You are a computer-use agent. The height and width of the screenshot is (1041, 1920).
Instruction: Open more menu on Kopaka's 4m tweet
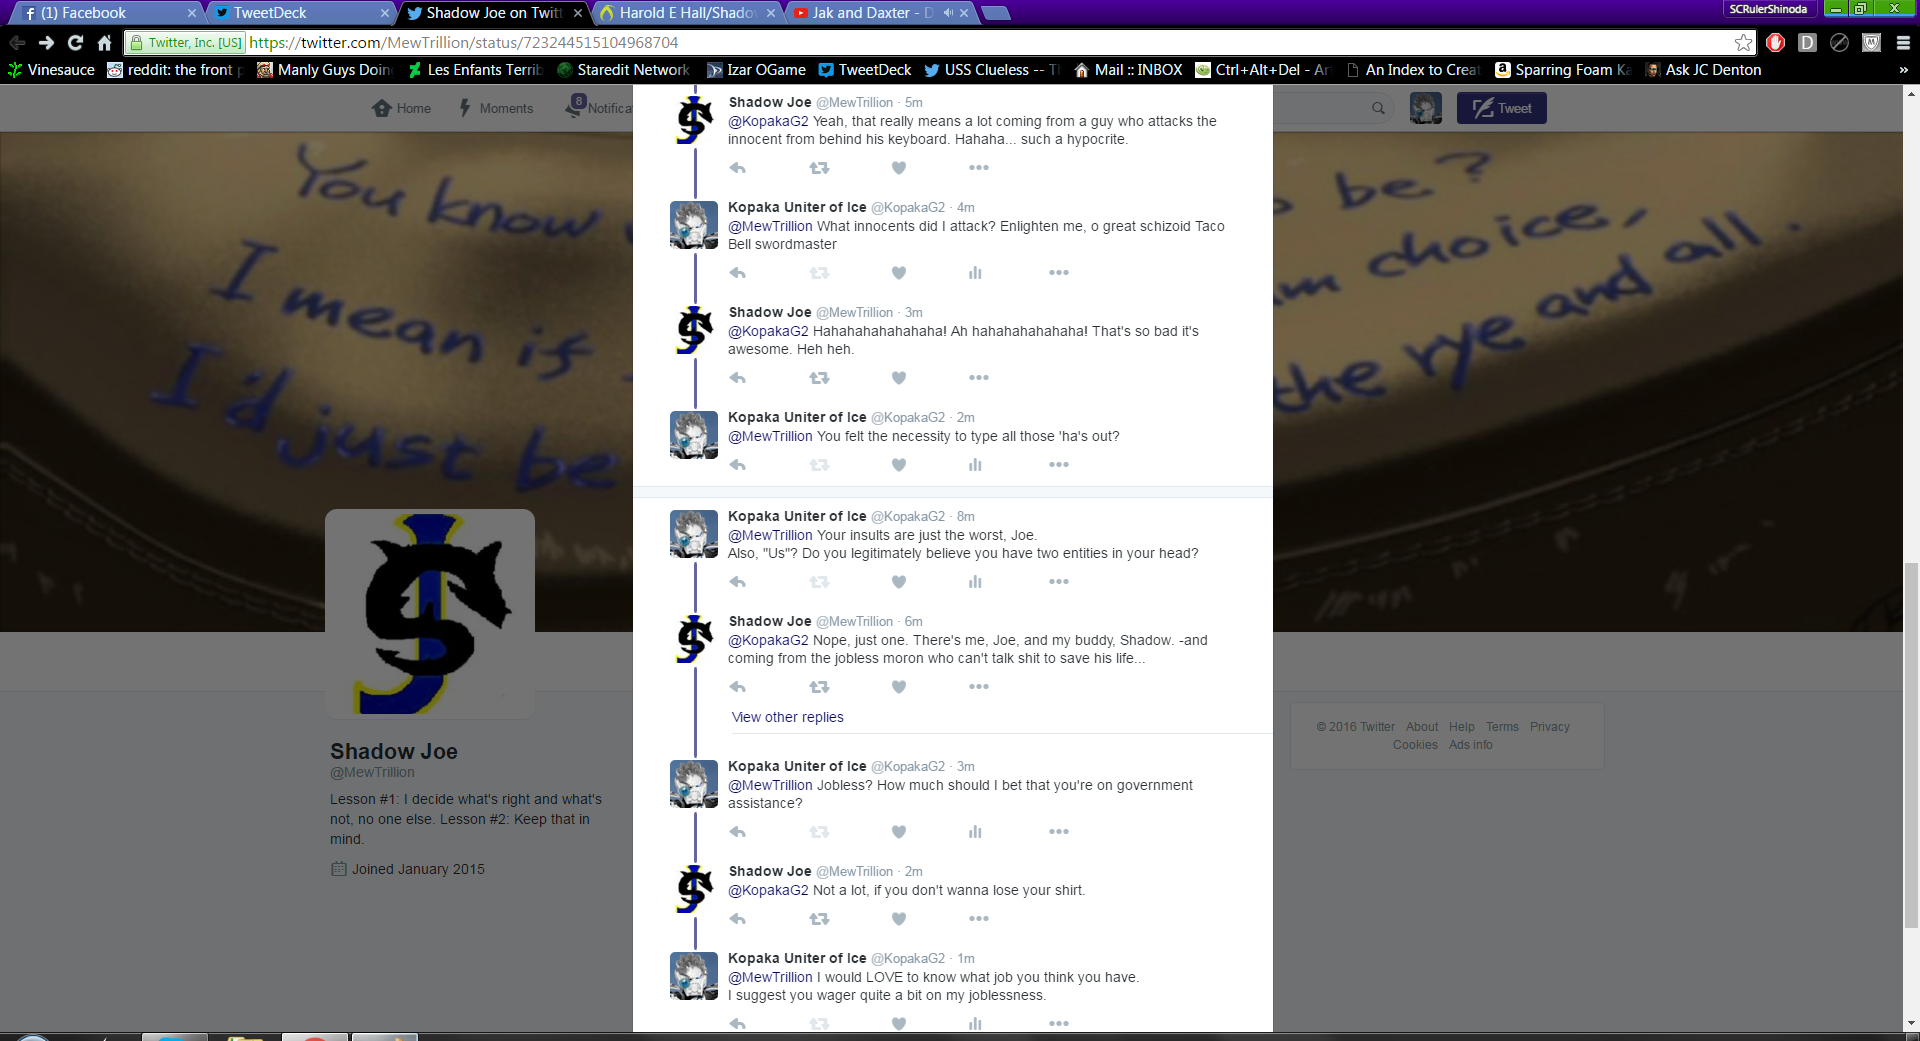point(1059,273)
